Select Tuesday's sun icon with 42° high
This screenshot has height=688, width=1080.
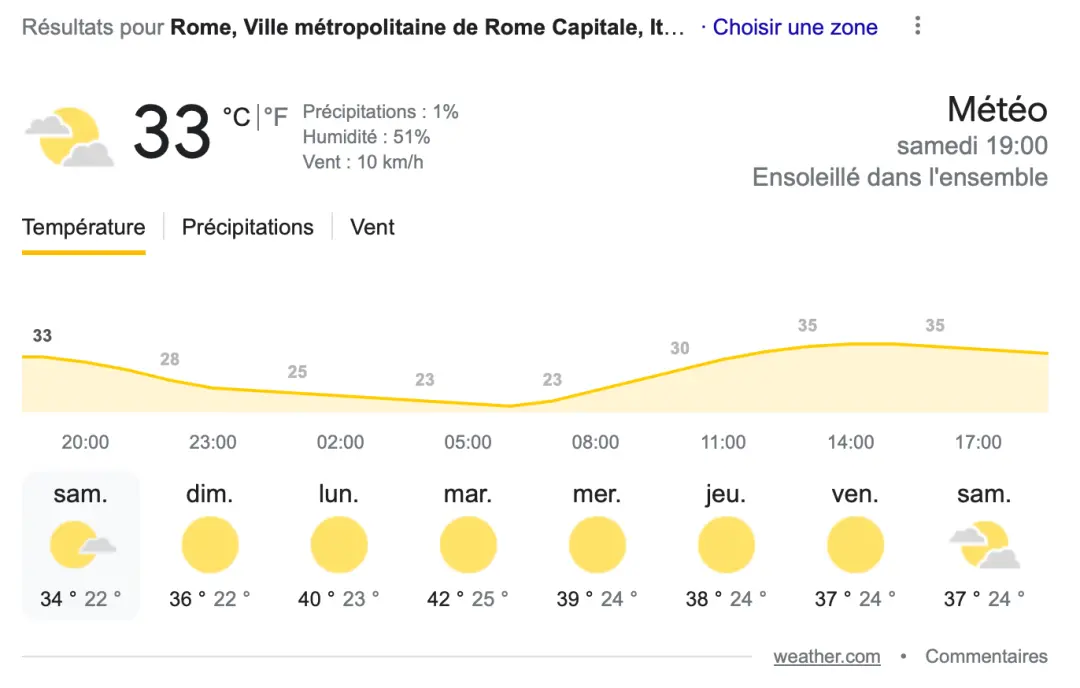pos(468,545)
